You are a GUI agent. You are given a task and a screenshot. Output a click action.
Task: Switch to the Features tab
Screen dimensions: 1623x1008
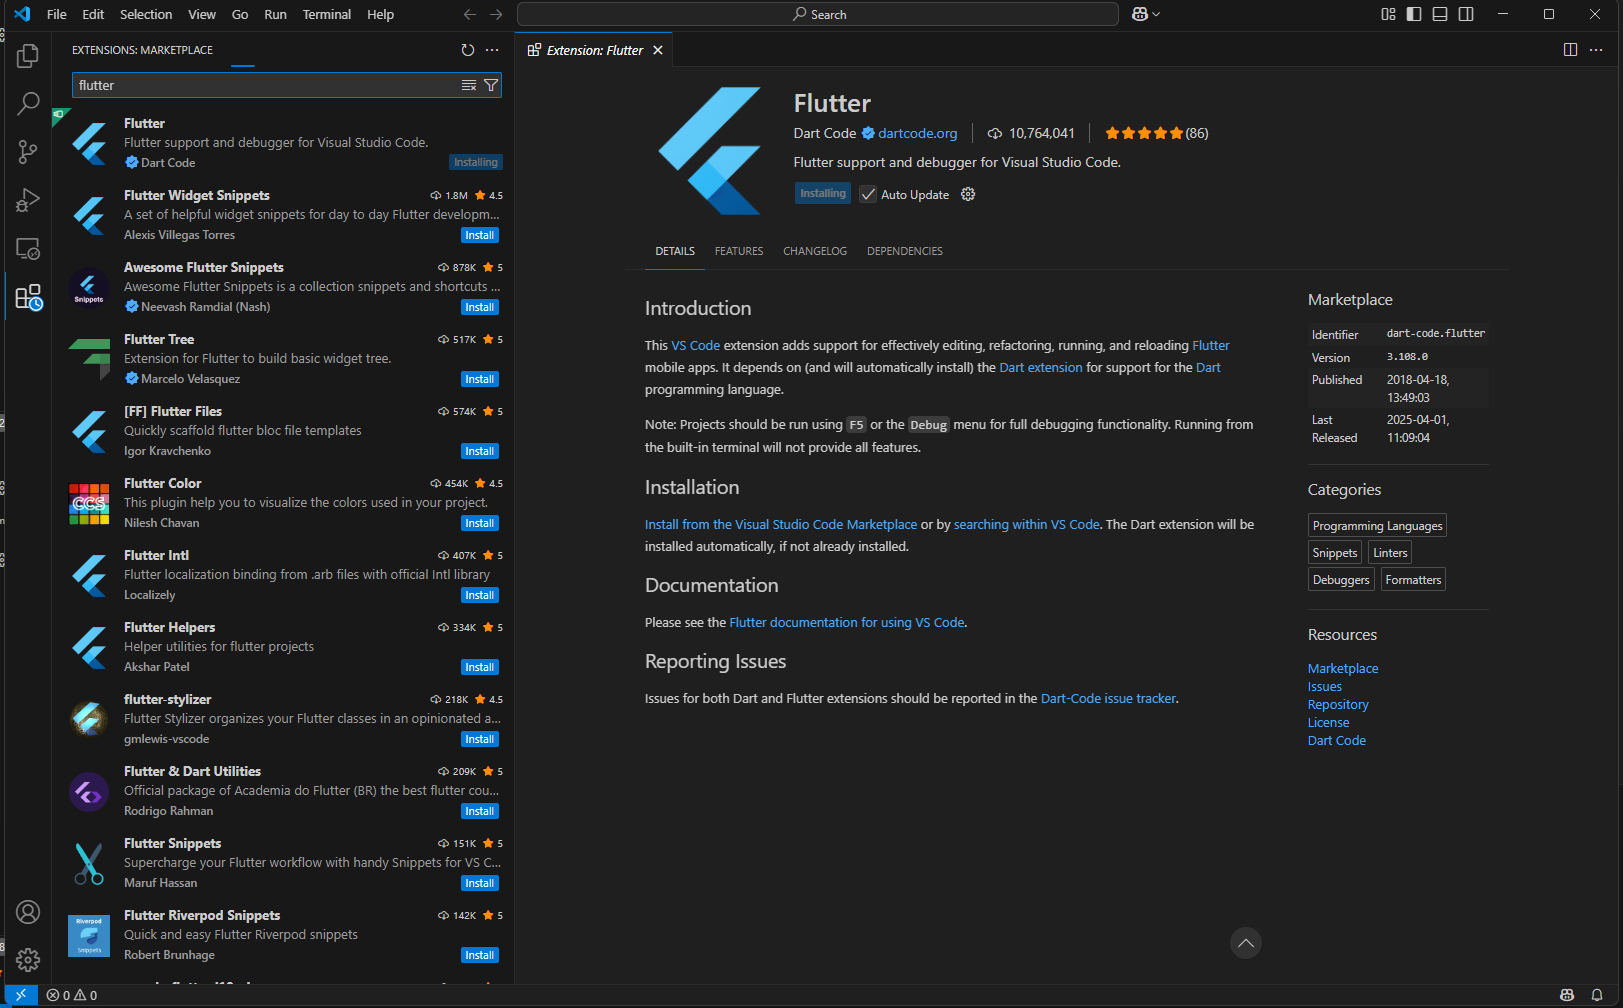tap(739, 251)
